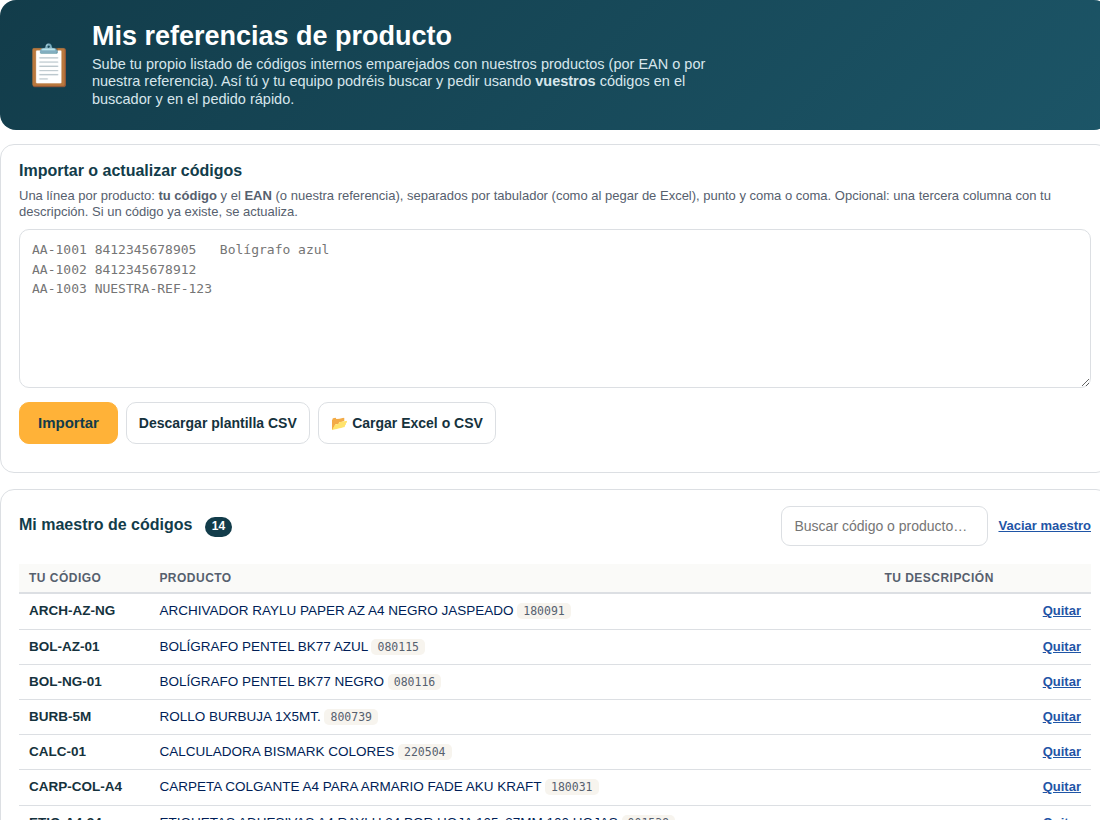Click the 14 count badge
This screenshot has height=820, width=1100.
[x=218, y=526]
